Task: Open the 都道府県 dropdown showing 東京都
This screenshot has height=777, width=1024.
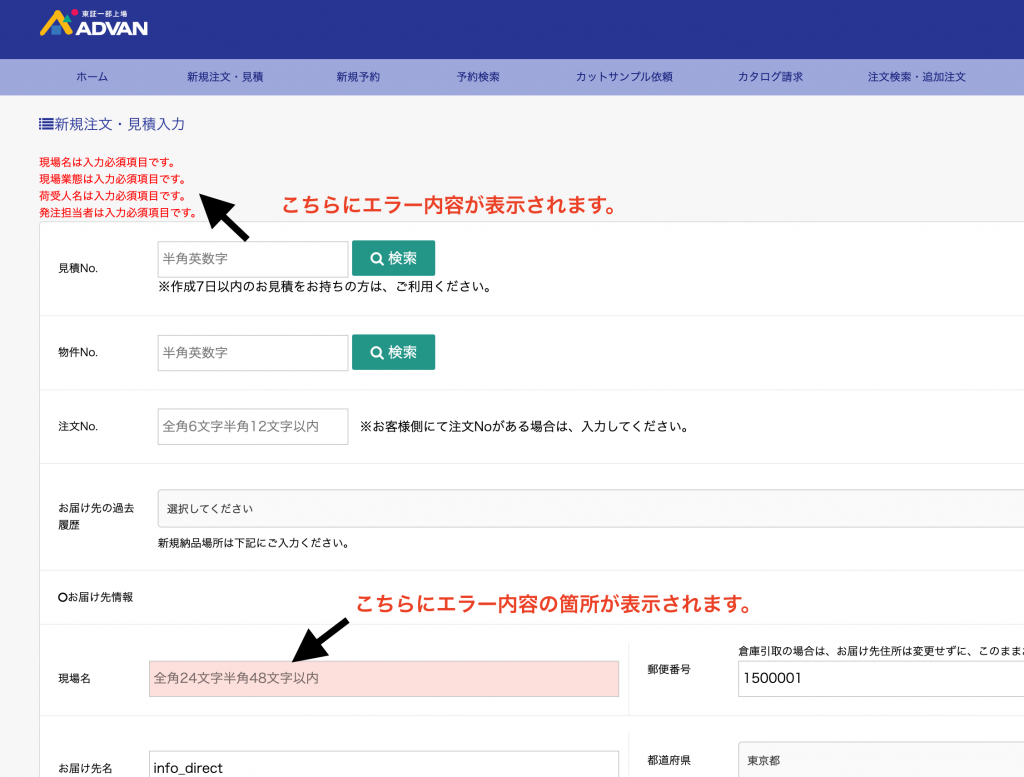Action: pyautogui.click(x=880, y=760)
